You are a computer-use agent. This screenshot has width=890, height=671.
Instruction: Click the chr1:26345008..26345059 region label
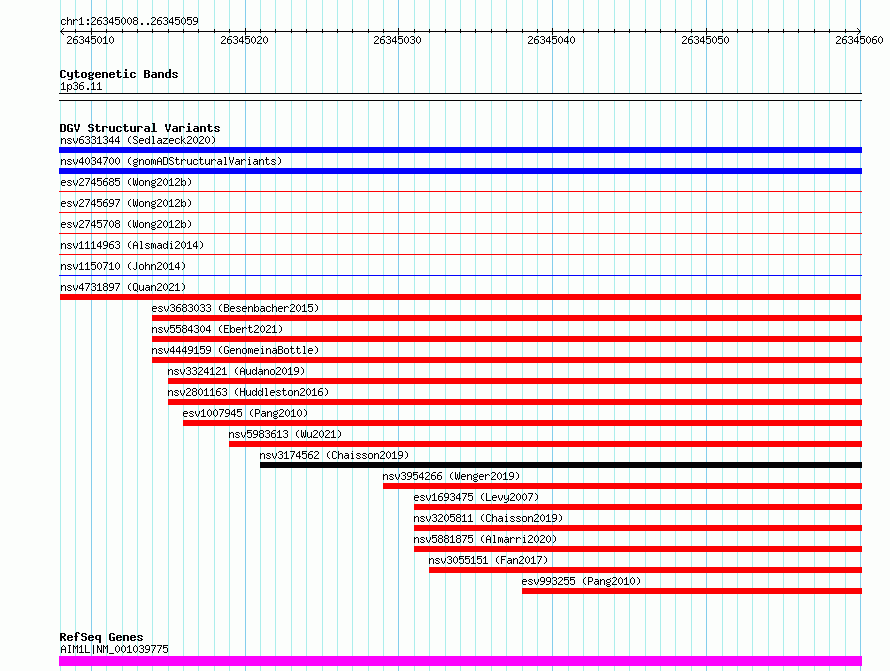(x=129, y=21)
